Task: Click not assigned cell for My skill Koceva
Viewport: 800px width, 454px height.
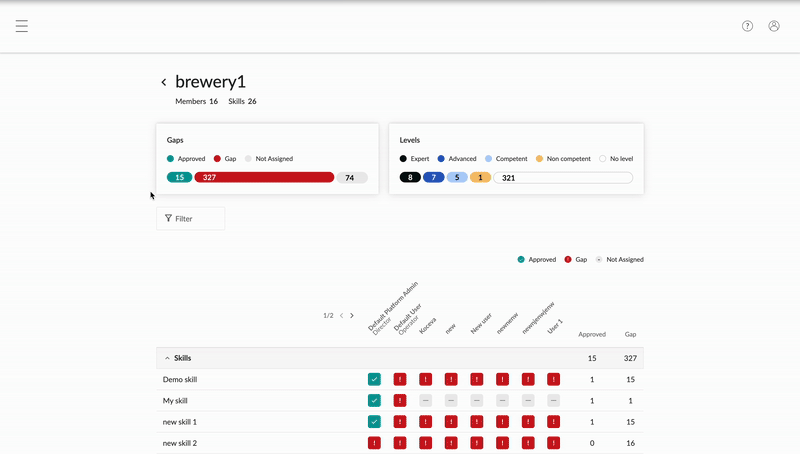Action: point(426,401)
